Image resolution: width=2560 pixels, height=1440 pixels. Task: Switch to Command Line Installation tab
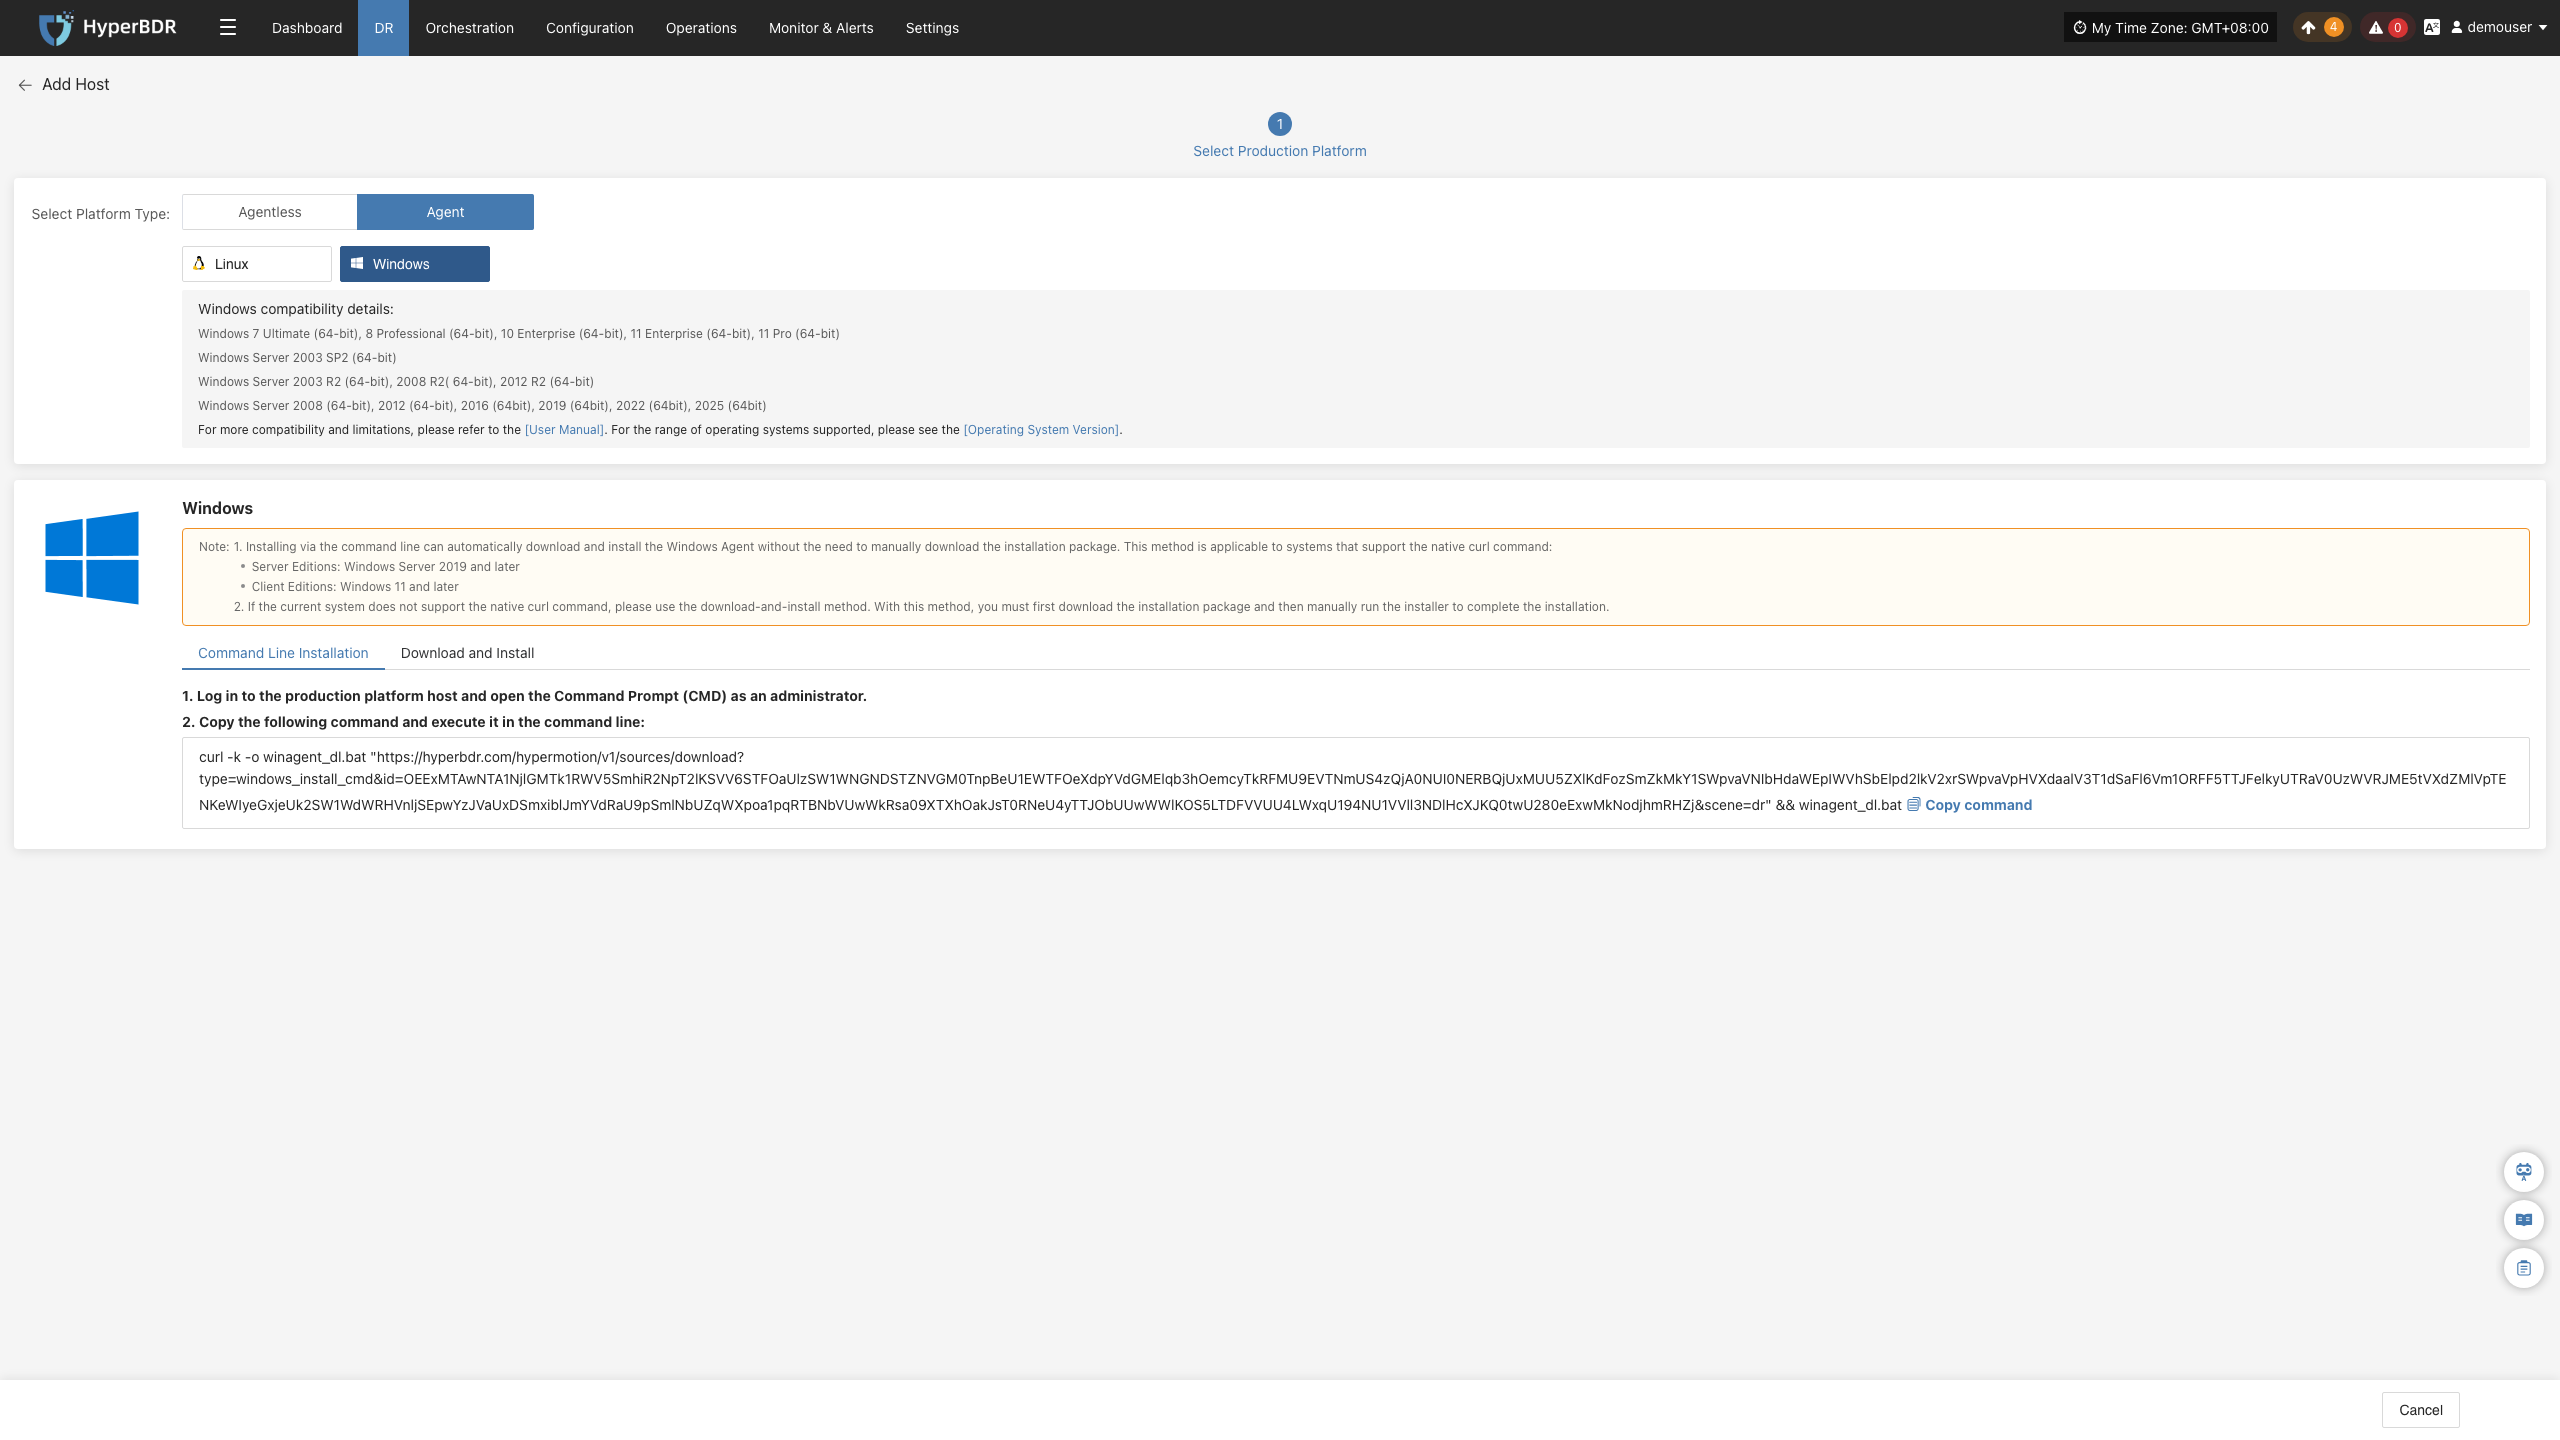283,653
